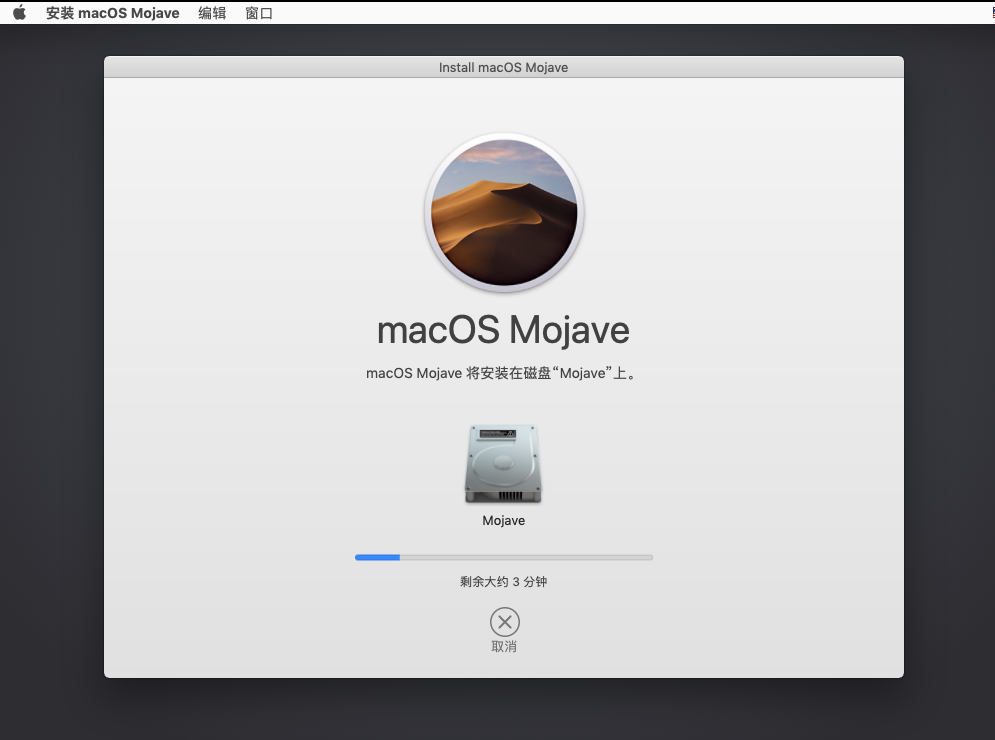Viewport: 995px width, 740px height.
Task: Click the Mojave disk name label
Action: coord(504,520)
